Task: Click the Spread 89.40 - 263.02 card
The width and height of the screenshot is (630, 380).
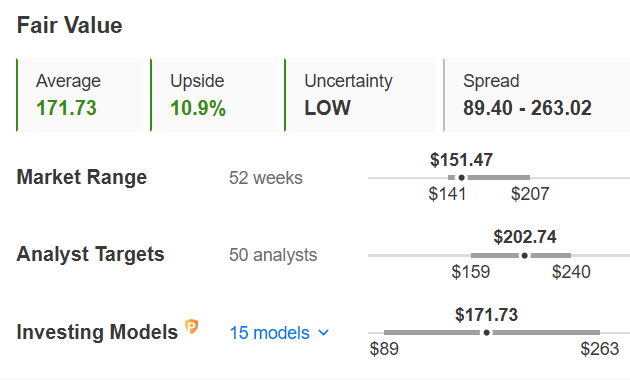Action: 537,95
